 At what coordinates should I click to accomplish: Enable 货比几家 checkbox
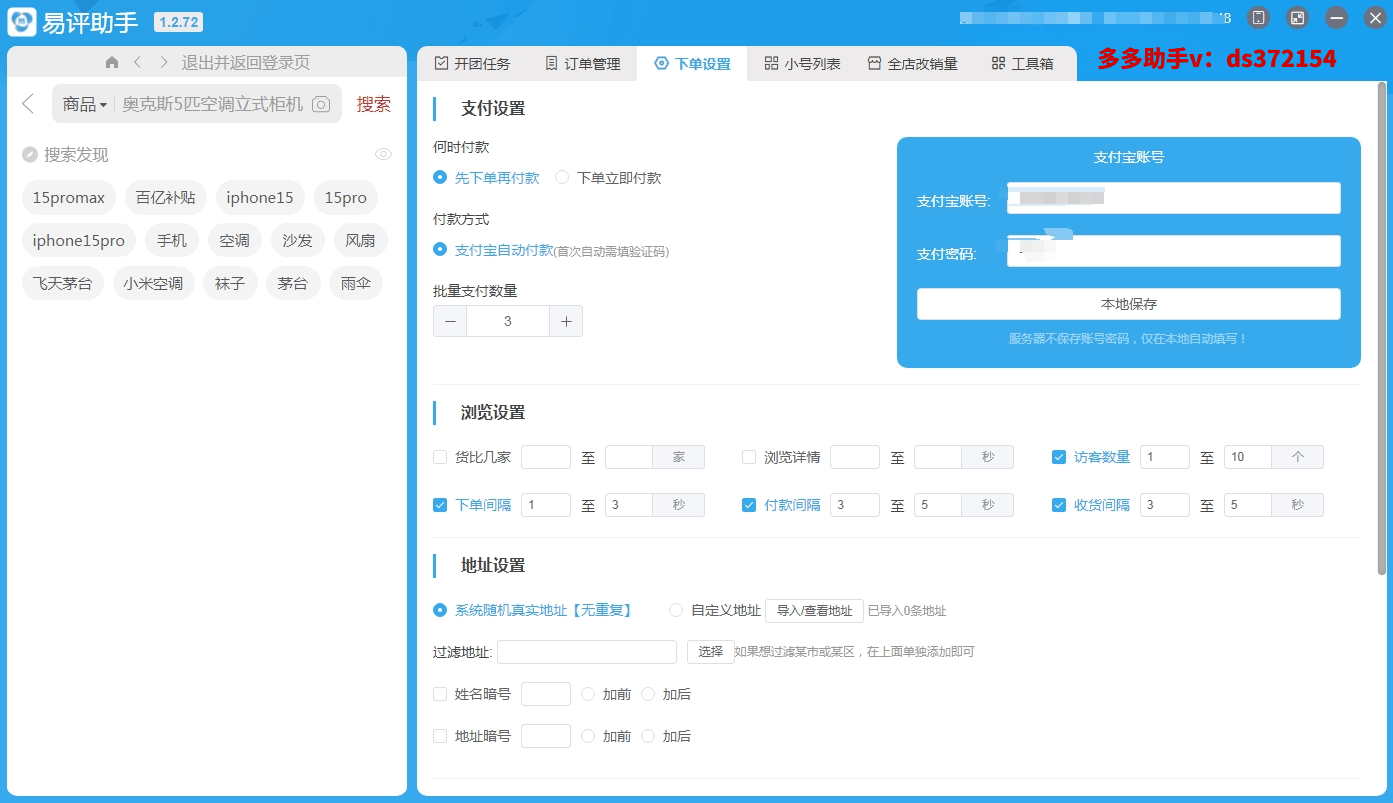click(440, 457)
